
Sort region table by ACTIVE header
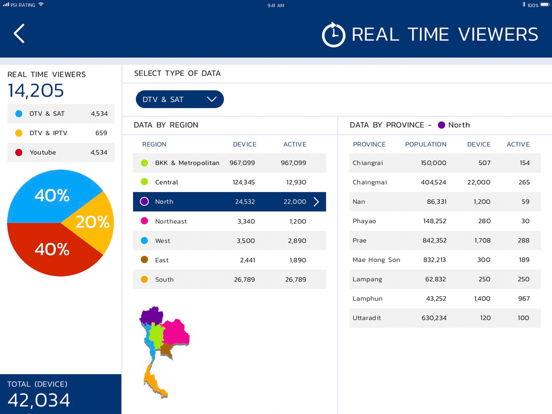[x=295, y=144]
